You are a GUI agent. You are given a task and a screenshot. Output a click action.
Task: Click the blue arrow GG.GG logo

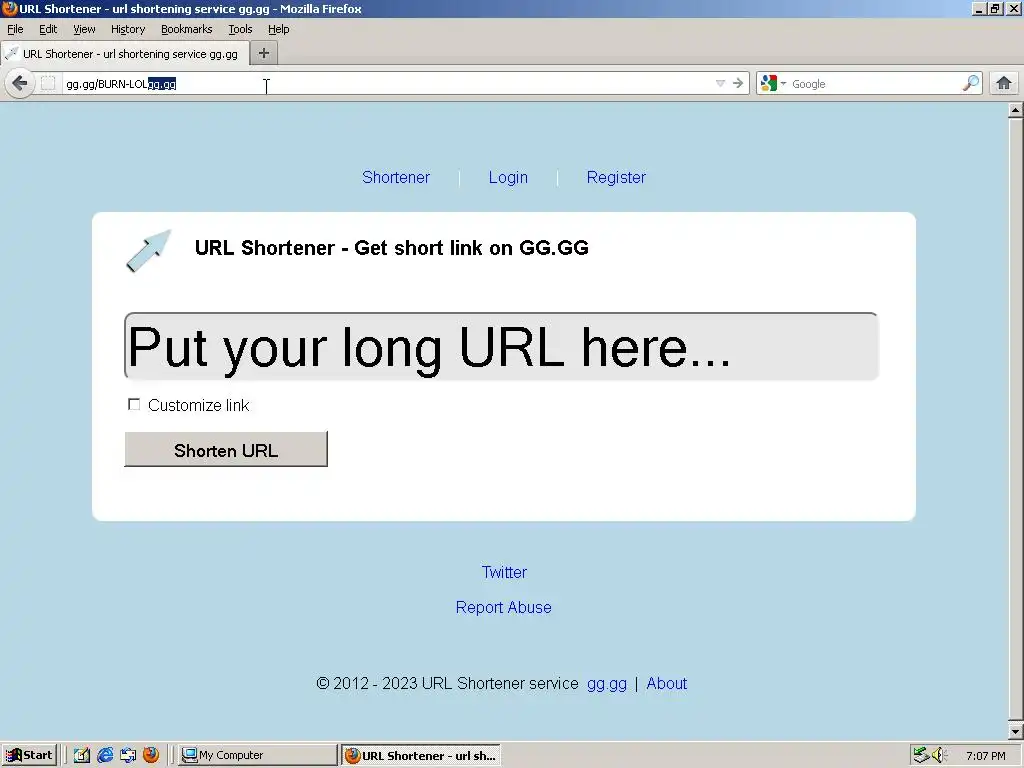[x=148, y=250]
